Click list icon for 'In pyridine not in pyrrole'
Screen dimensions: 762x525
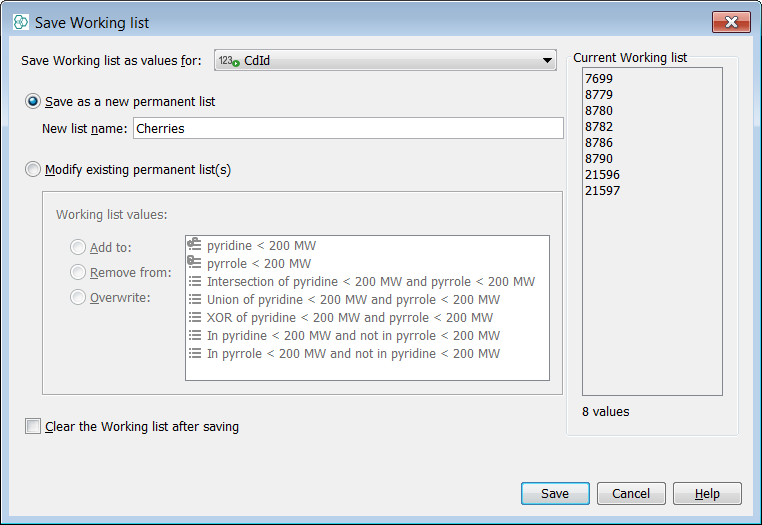[x=195, y=335]
